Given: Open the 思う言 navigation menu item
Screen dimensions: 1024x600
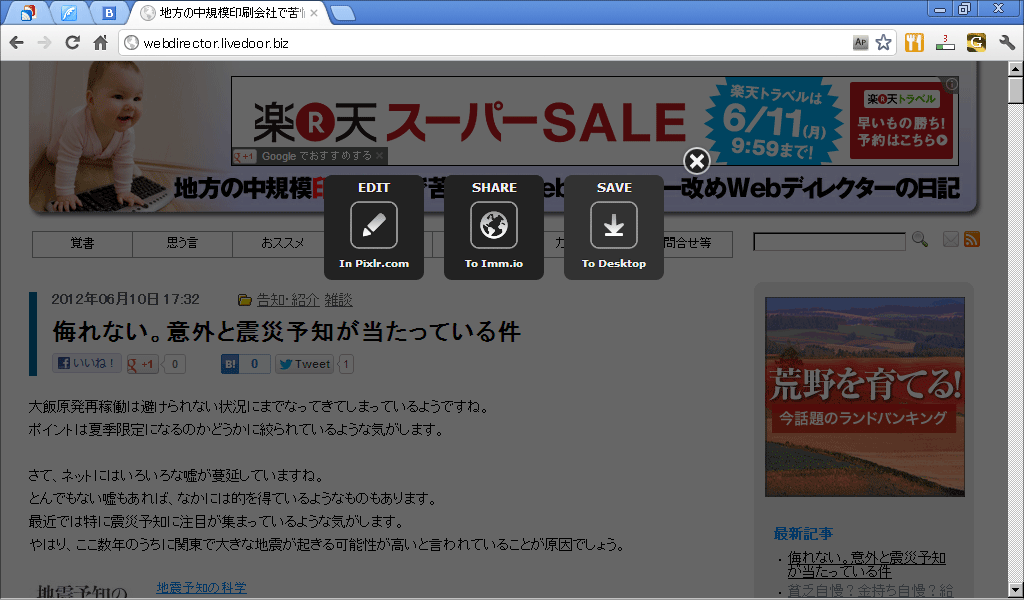Looking at the screenshot, I should click(x=182, y=244).
